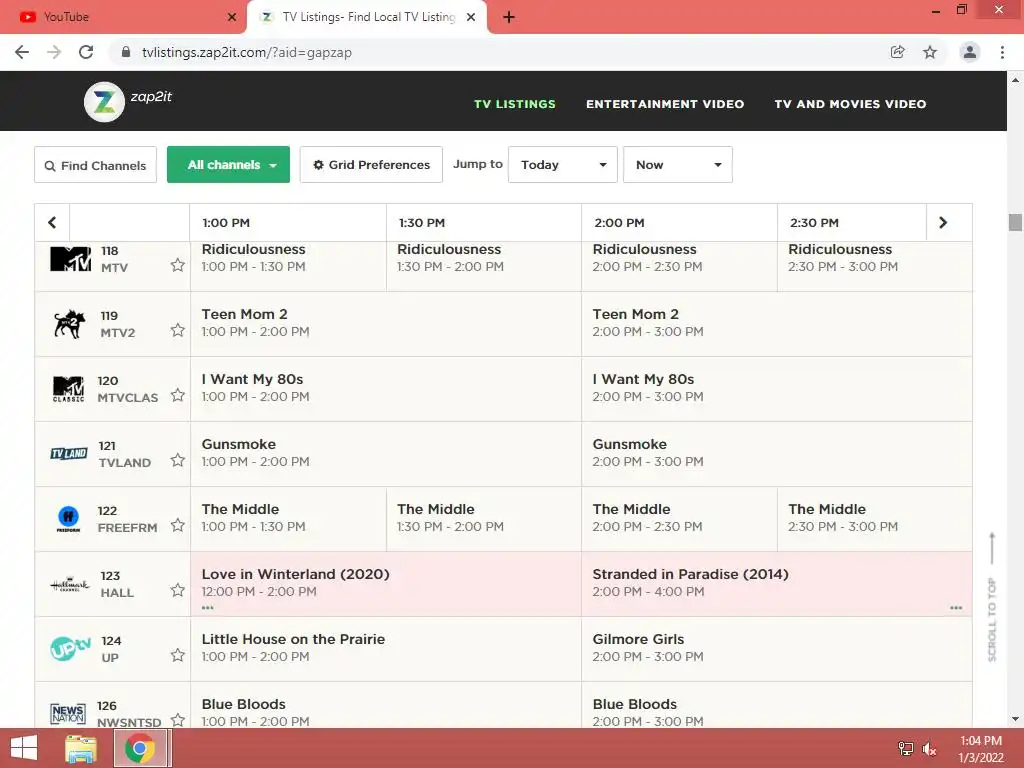Favorite the MTV channel star
This screenshot has height=768, width=1024.
point(178,265)
